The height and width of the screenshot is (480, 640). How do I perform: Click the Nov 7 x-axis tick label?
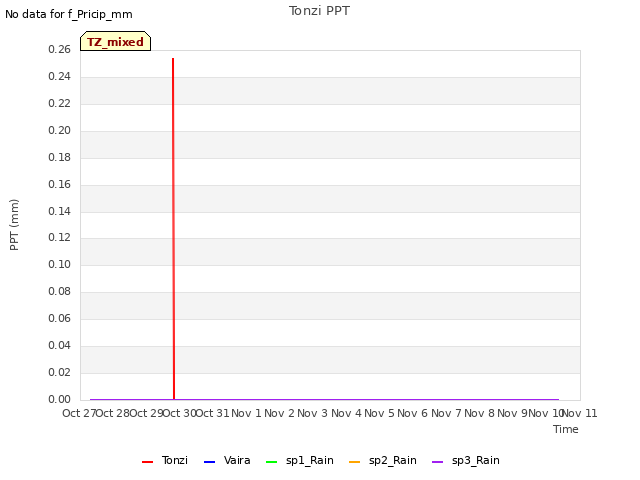[x=446, y=413]
